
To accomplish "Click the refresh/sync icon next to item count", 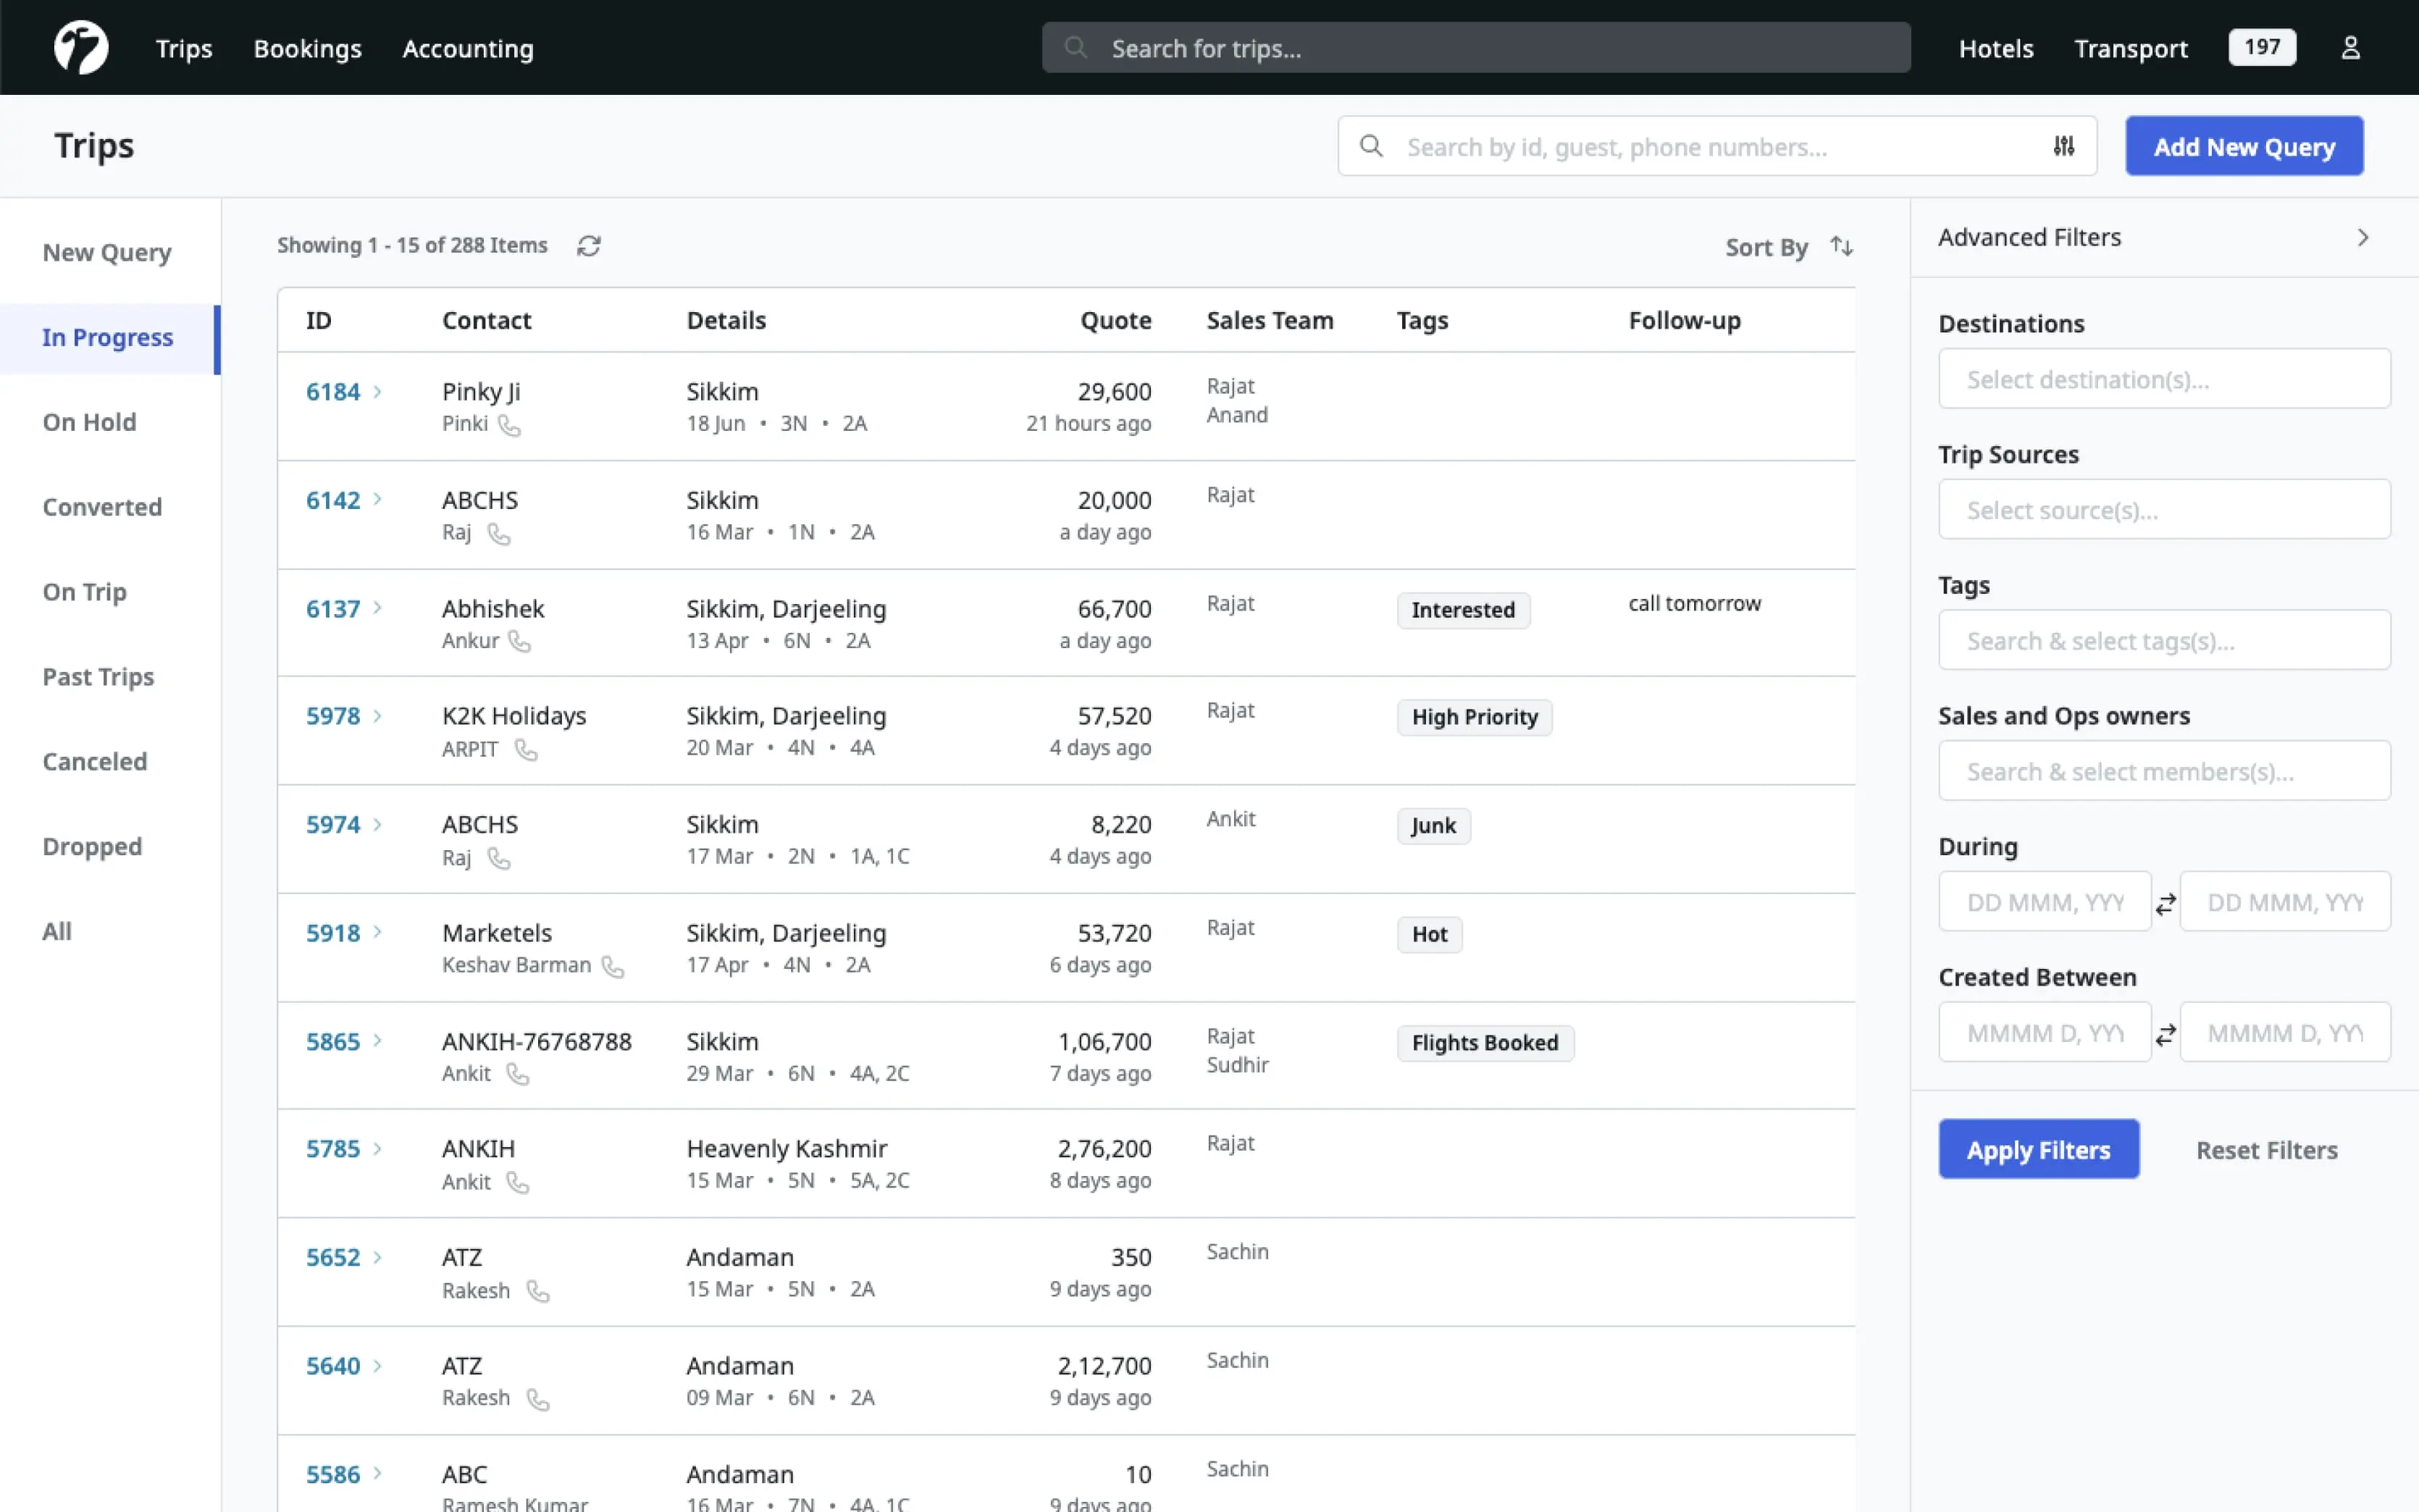I will [x=589, y=245].
